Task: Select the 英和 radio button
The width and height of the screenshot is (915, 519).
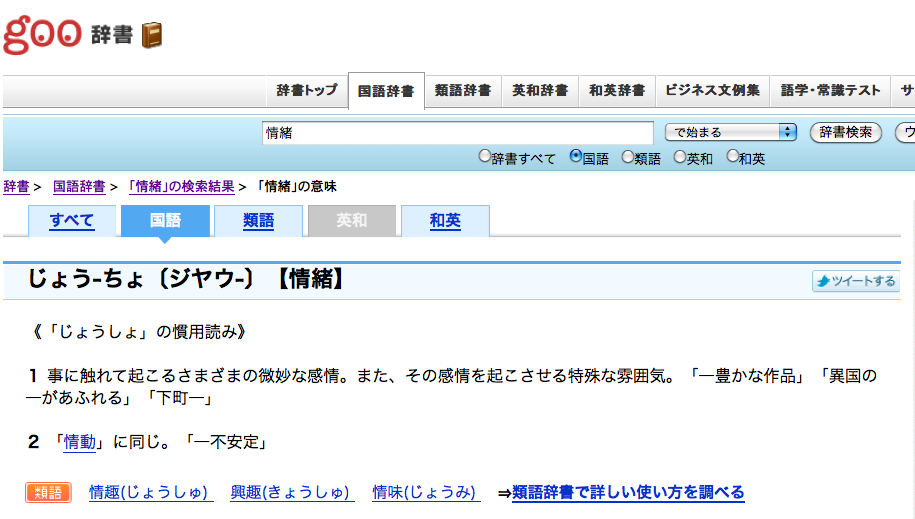Action: [x=680, y=156]
